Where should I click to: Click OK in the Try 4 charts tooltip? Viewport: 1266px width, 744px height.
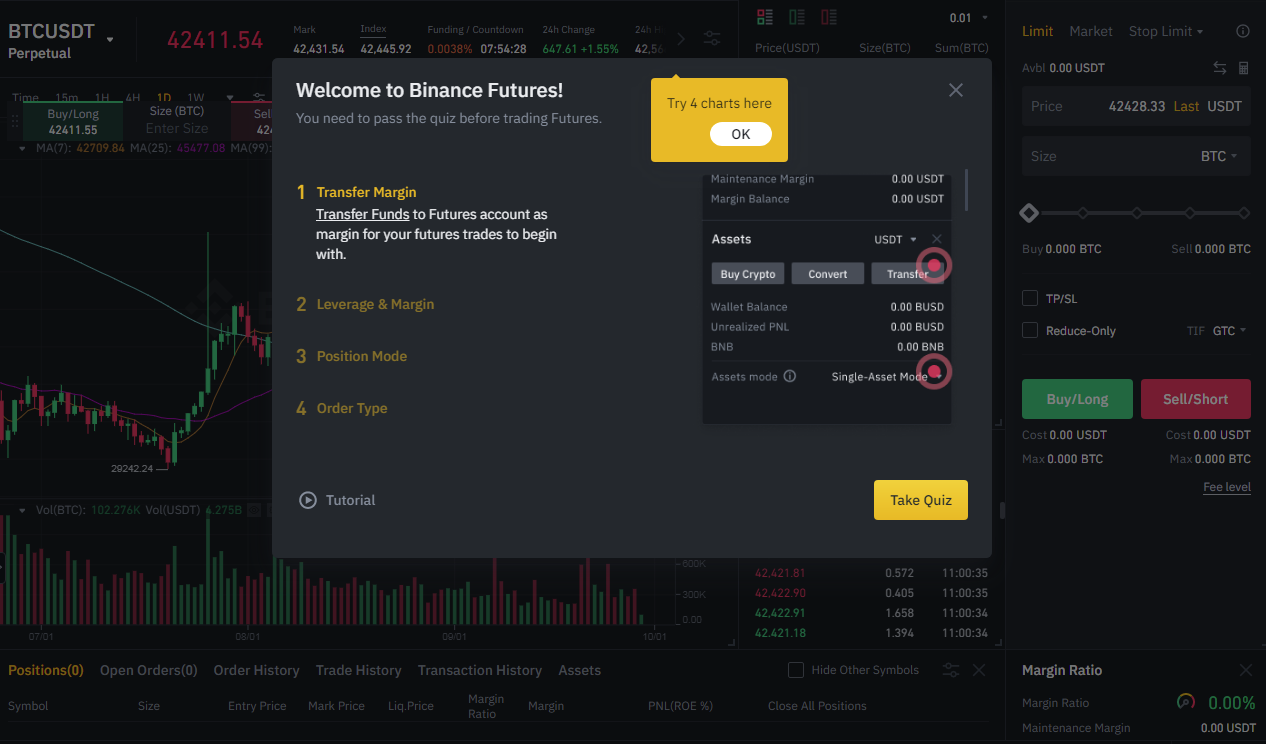(741, 134)
